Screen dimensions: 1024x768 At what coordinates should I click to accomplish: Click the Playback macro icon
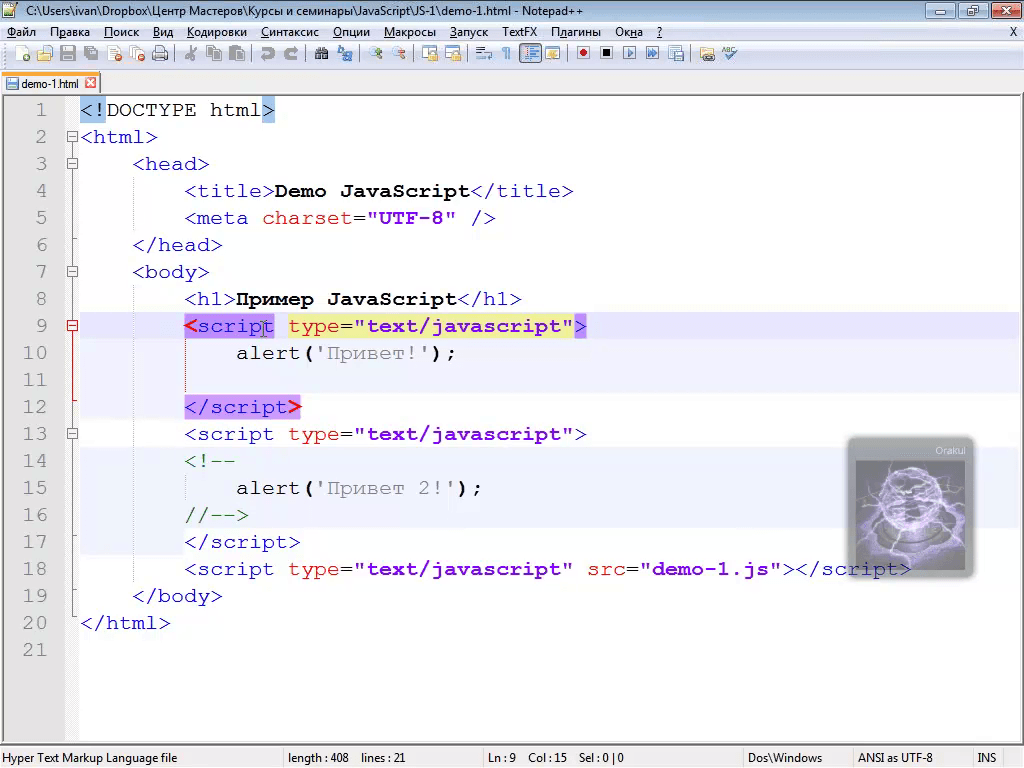pyautogui.click(x=629, y=54)
